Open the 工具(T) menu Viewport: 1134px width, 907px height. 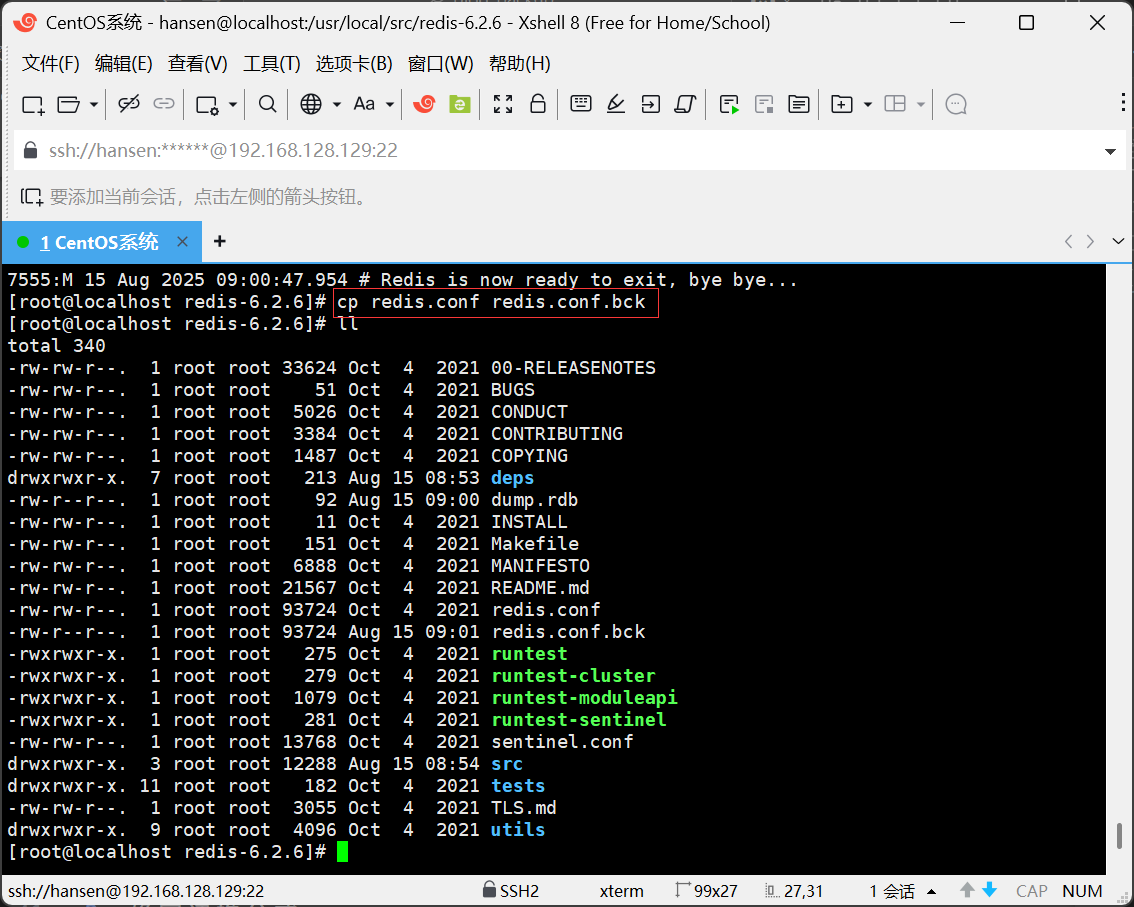[271, 63]
